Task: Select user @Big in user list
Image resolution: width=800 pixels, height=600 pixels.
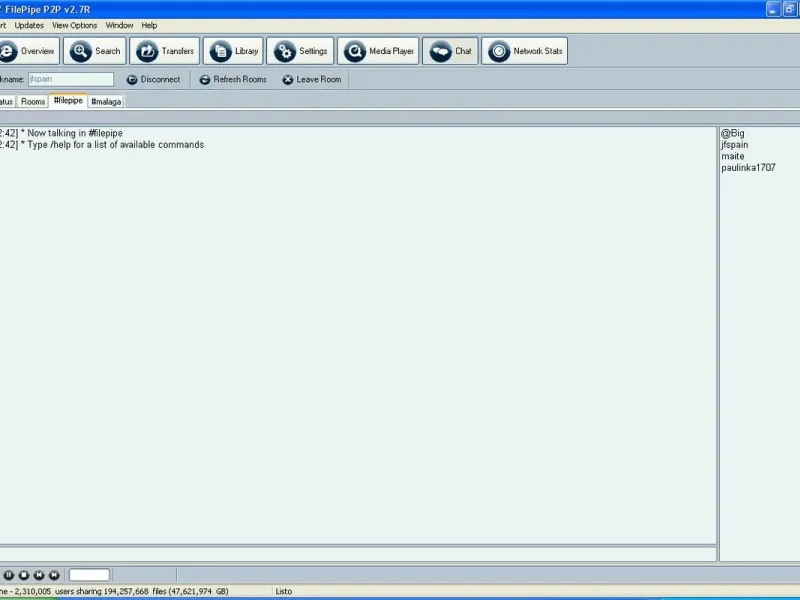Action: click(733, 133)
